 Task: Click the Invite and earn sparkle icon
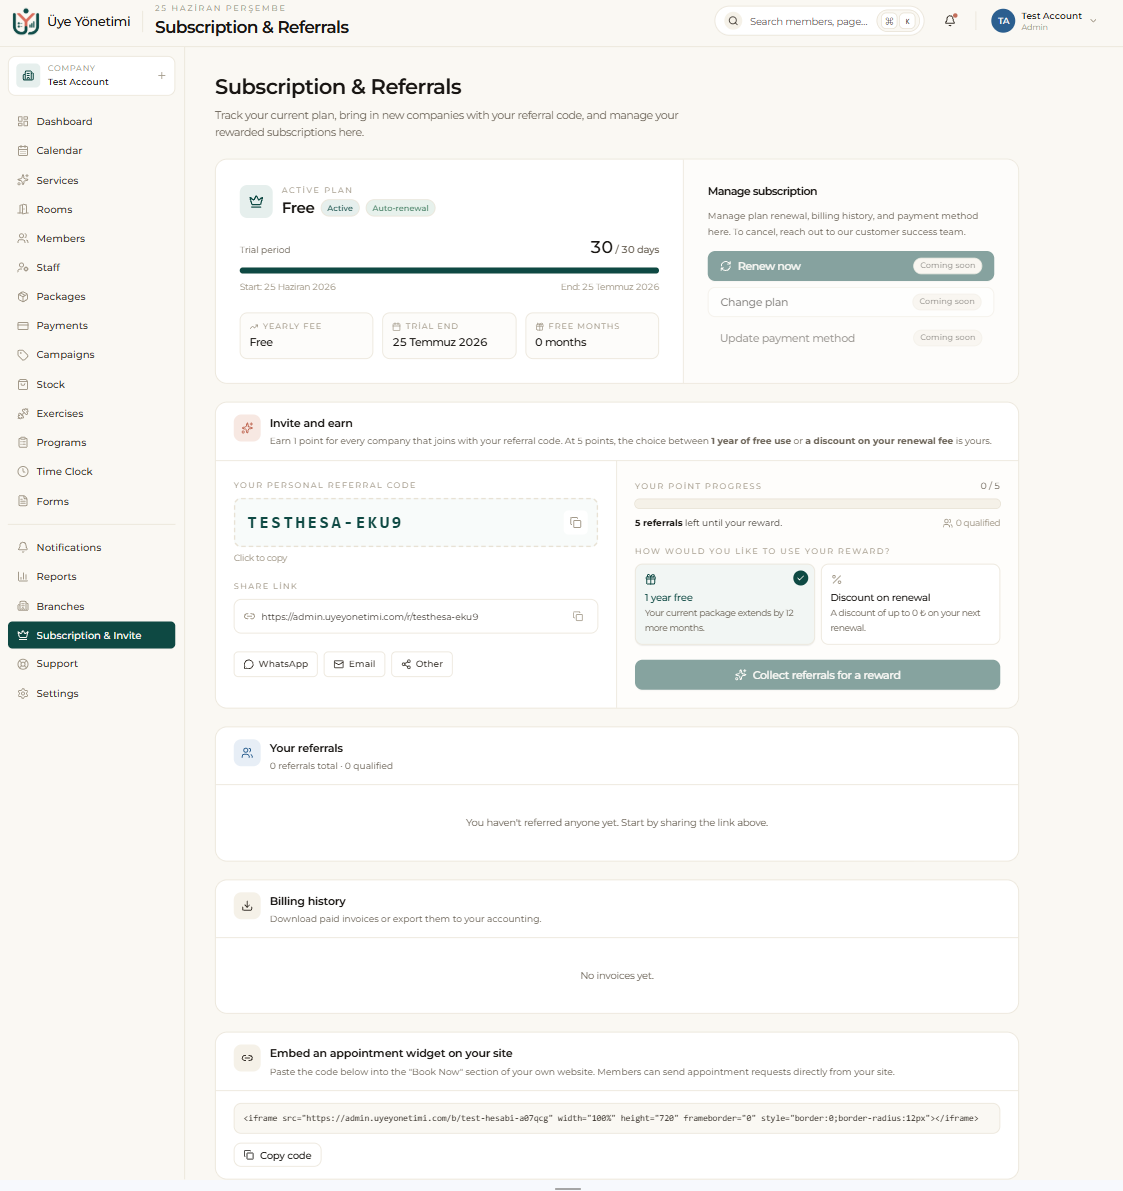(x=247, y=428)
